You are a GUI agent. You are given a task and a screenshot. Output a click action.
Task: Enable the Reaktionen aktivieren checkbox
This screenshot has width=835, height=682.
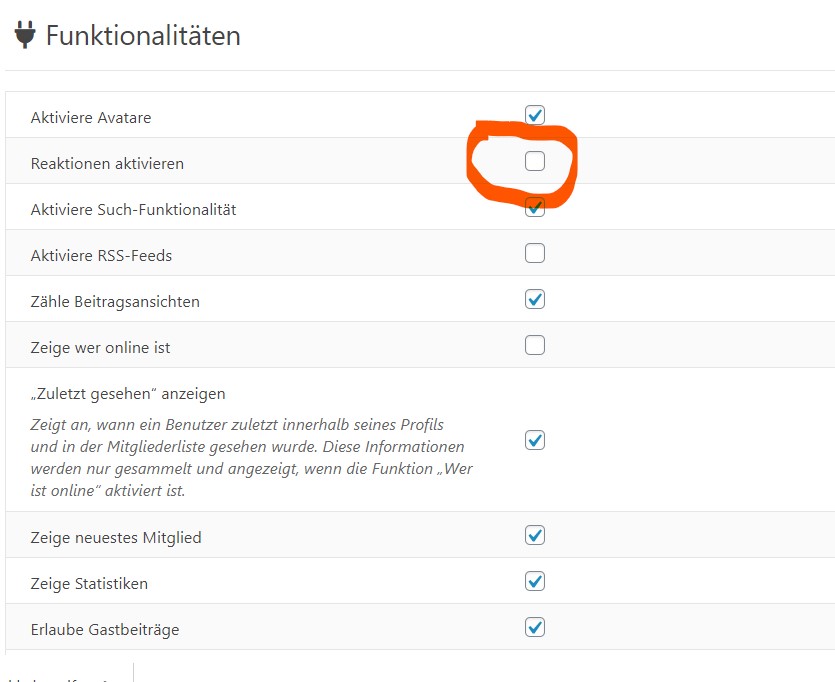pyautogui.click(x=535, y=161)
